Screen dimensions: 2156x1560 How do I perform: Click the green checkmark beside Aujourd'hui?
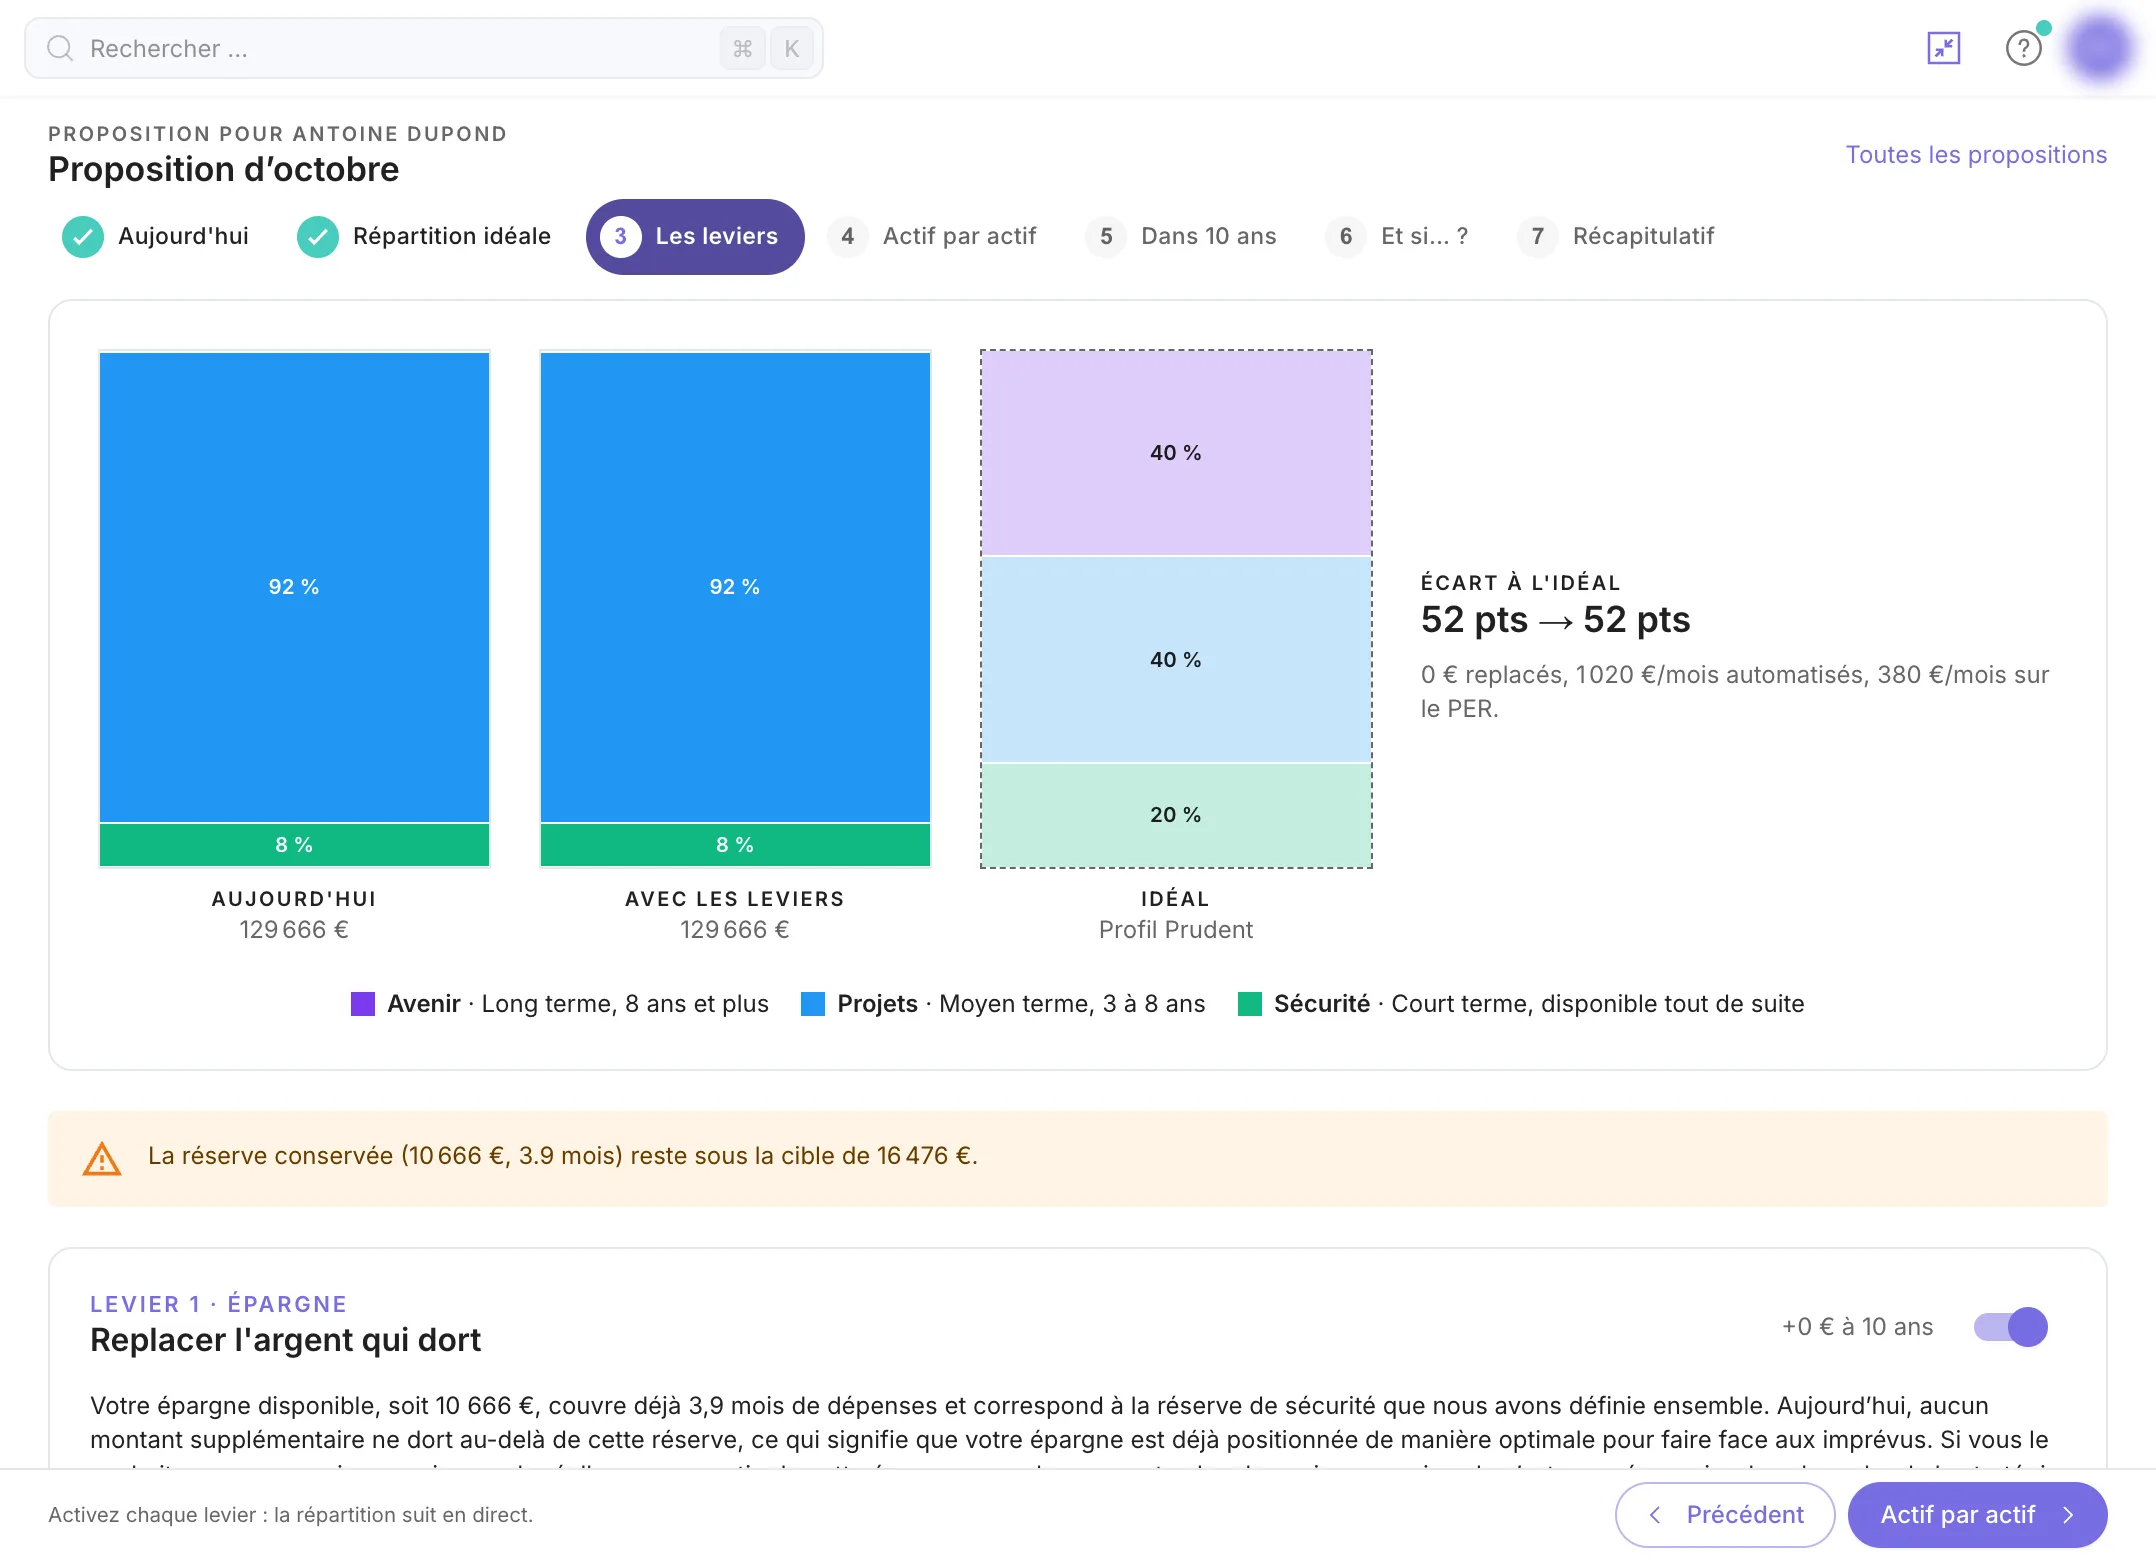point(83,237)
